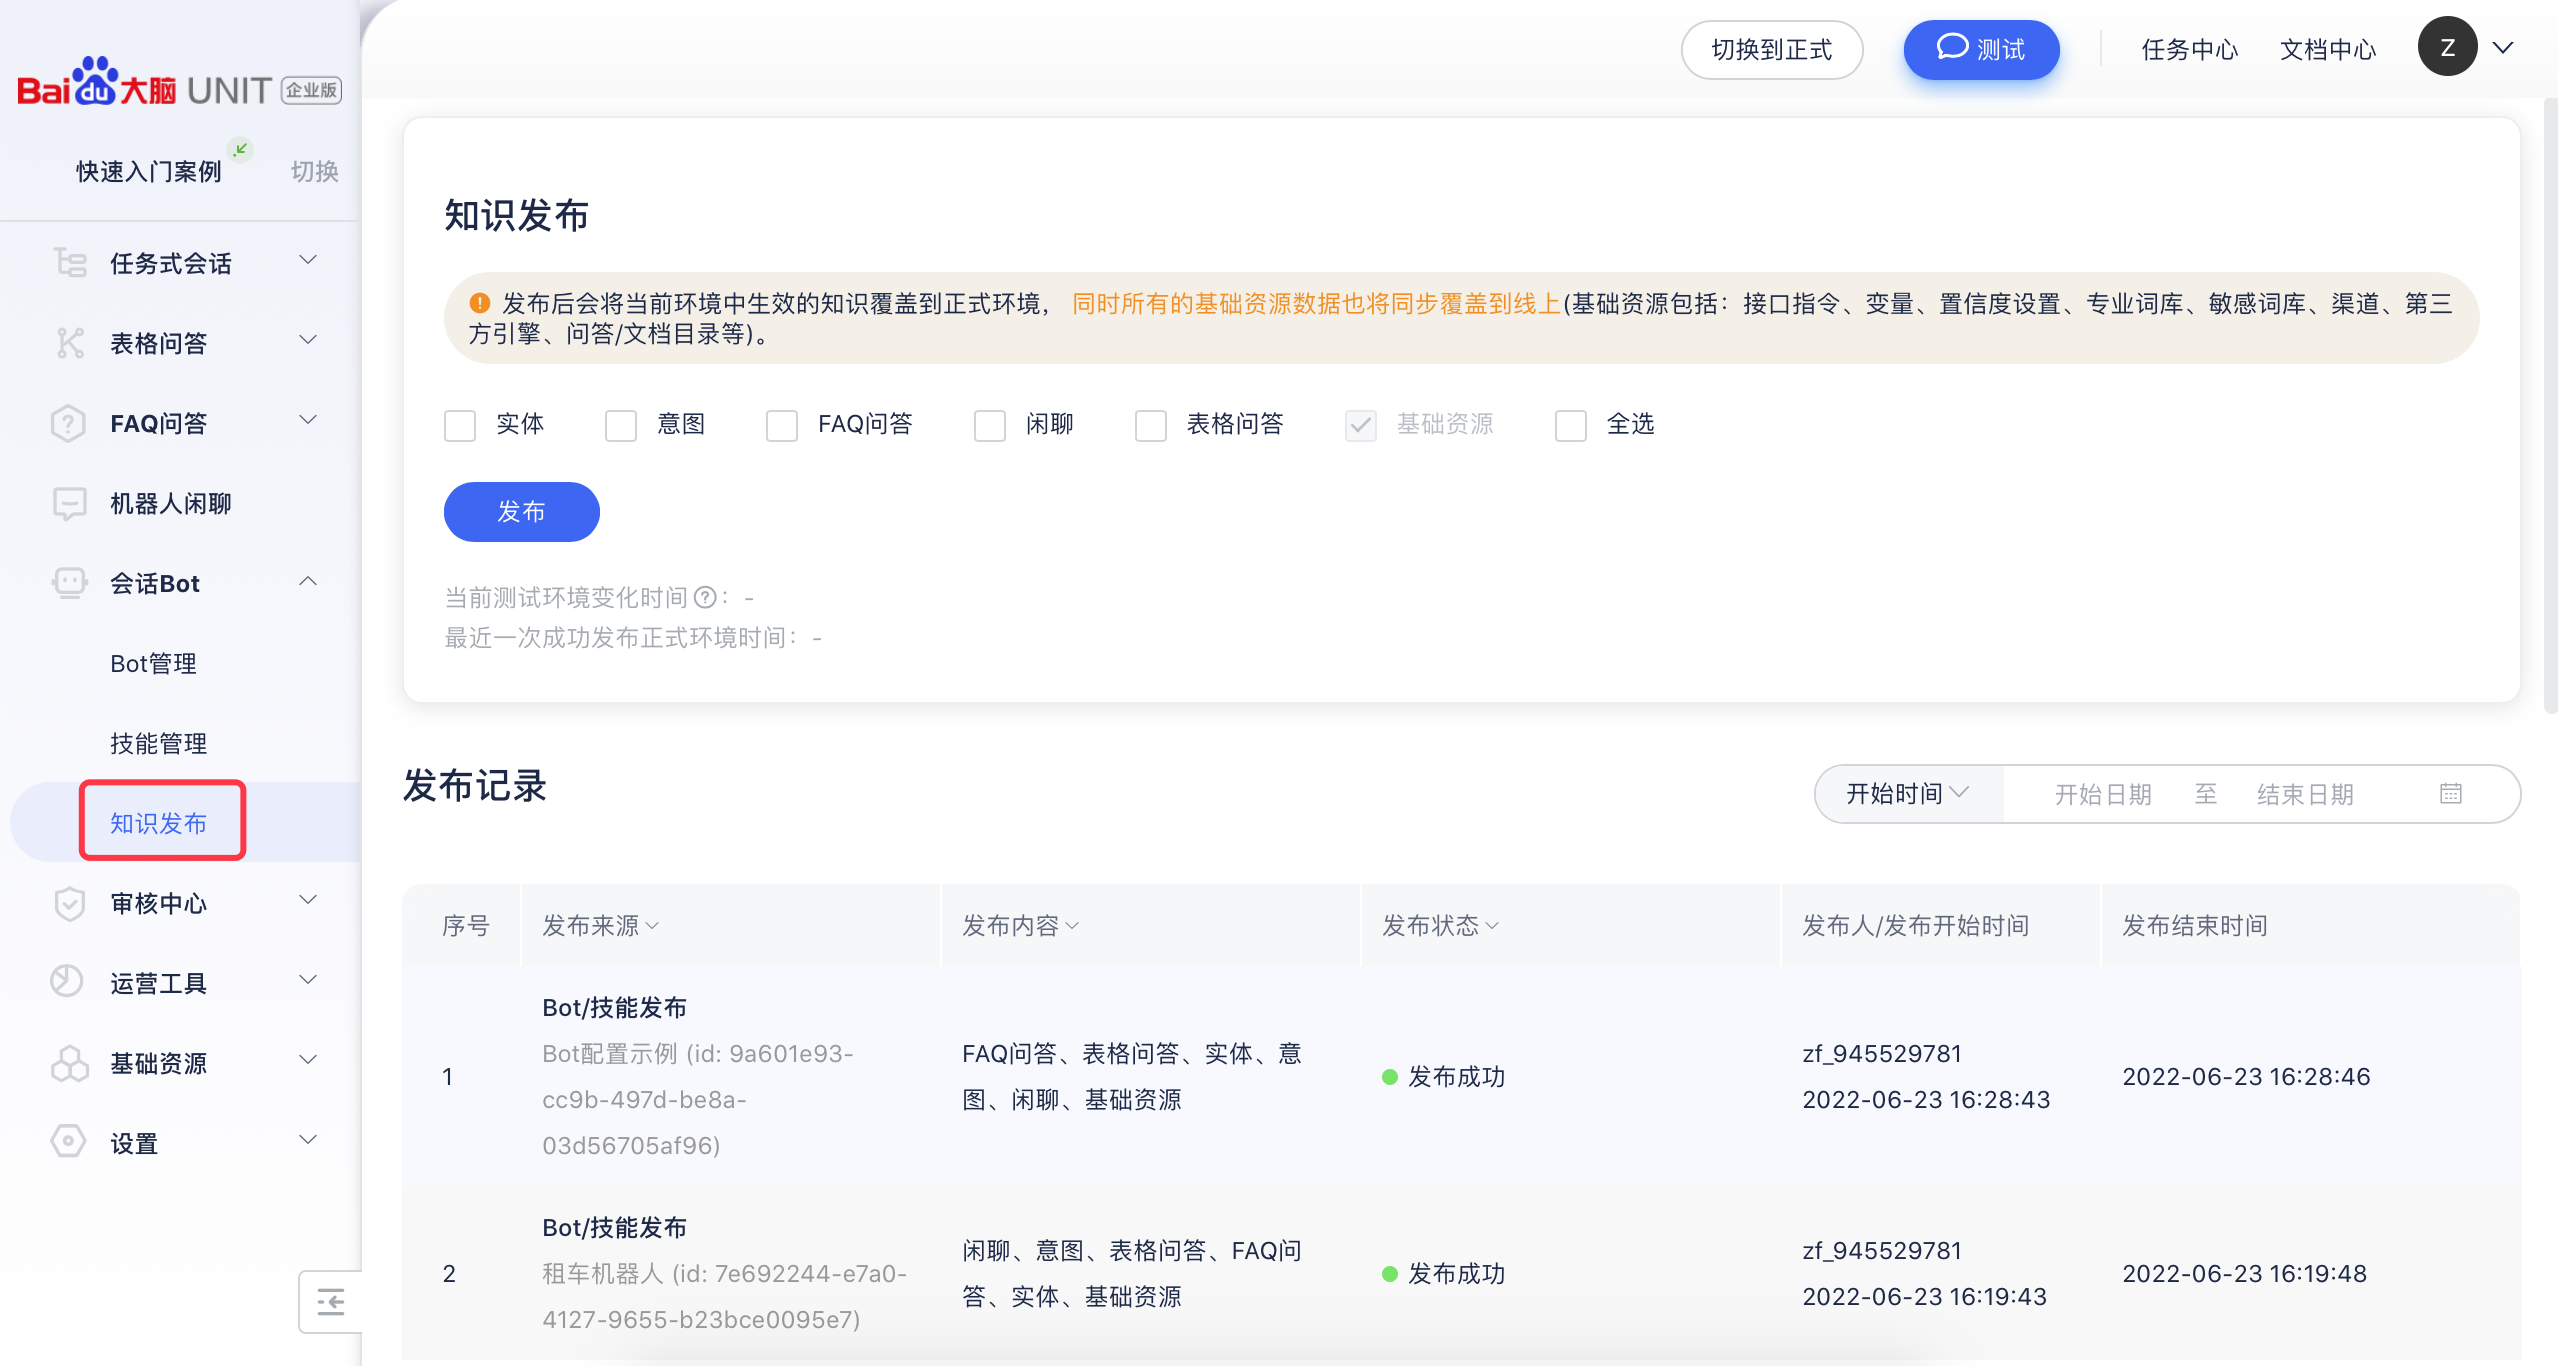This screenshot has width=2558, height=1366.
Task: Check the 表格问答 checkbox
Action: (x=1151, y=425)
